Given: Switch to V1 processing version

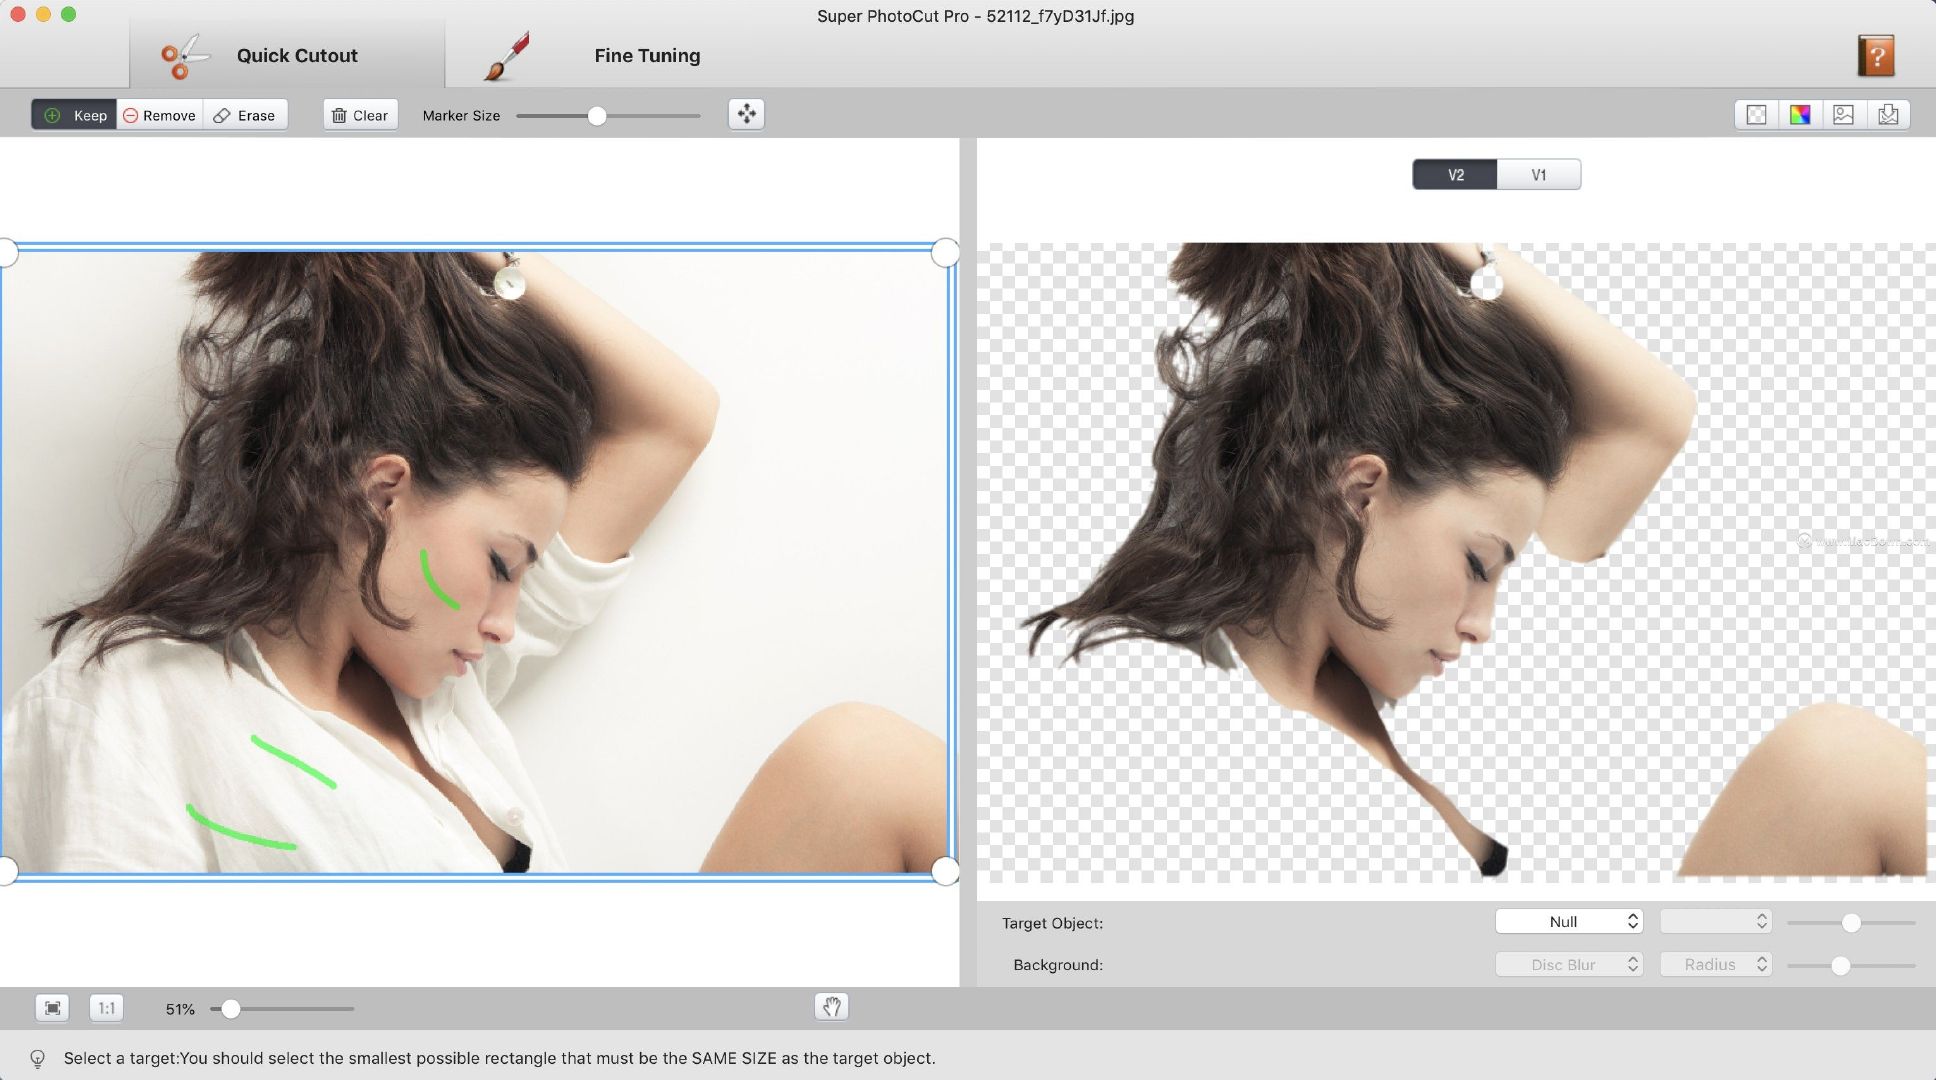Looking at the screenshot, I should click(1537, 174).
